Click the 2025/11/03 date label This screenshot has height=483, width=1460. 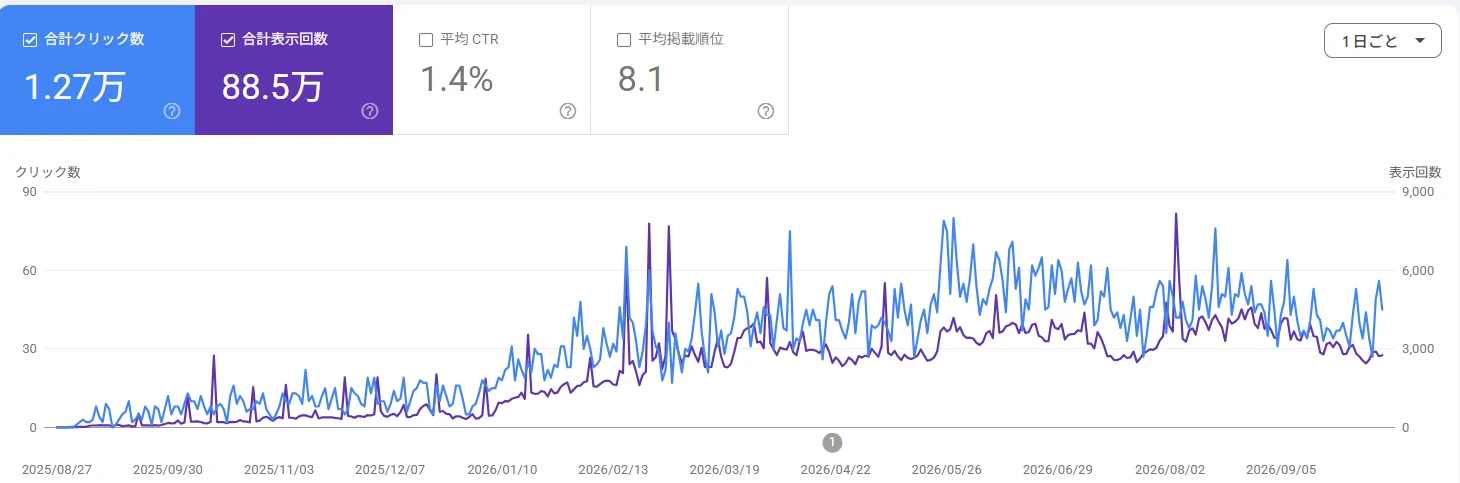(x=280, y=468)
